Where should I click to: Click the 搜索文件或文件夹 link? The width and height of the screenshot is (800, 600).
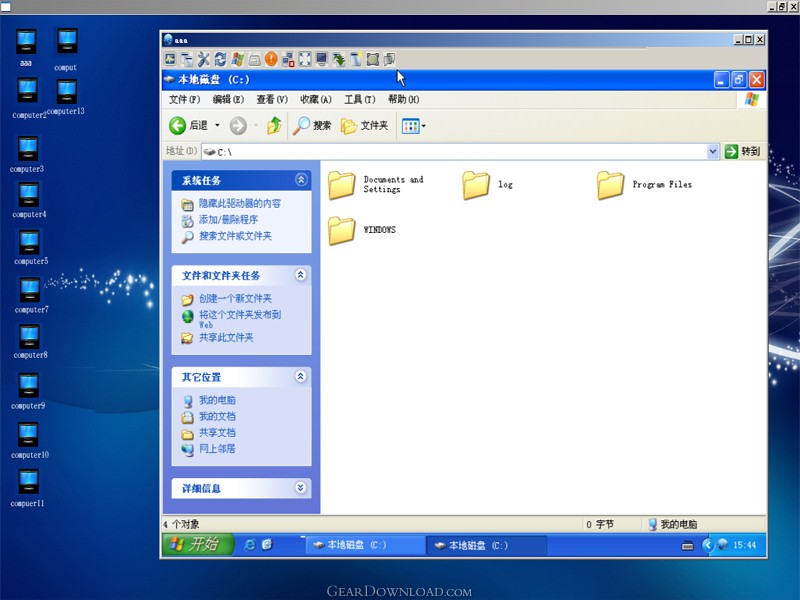(x=235, y=236)
